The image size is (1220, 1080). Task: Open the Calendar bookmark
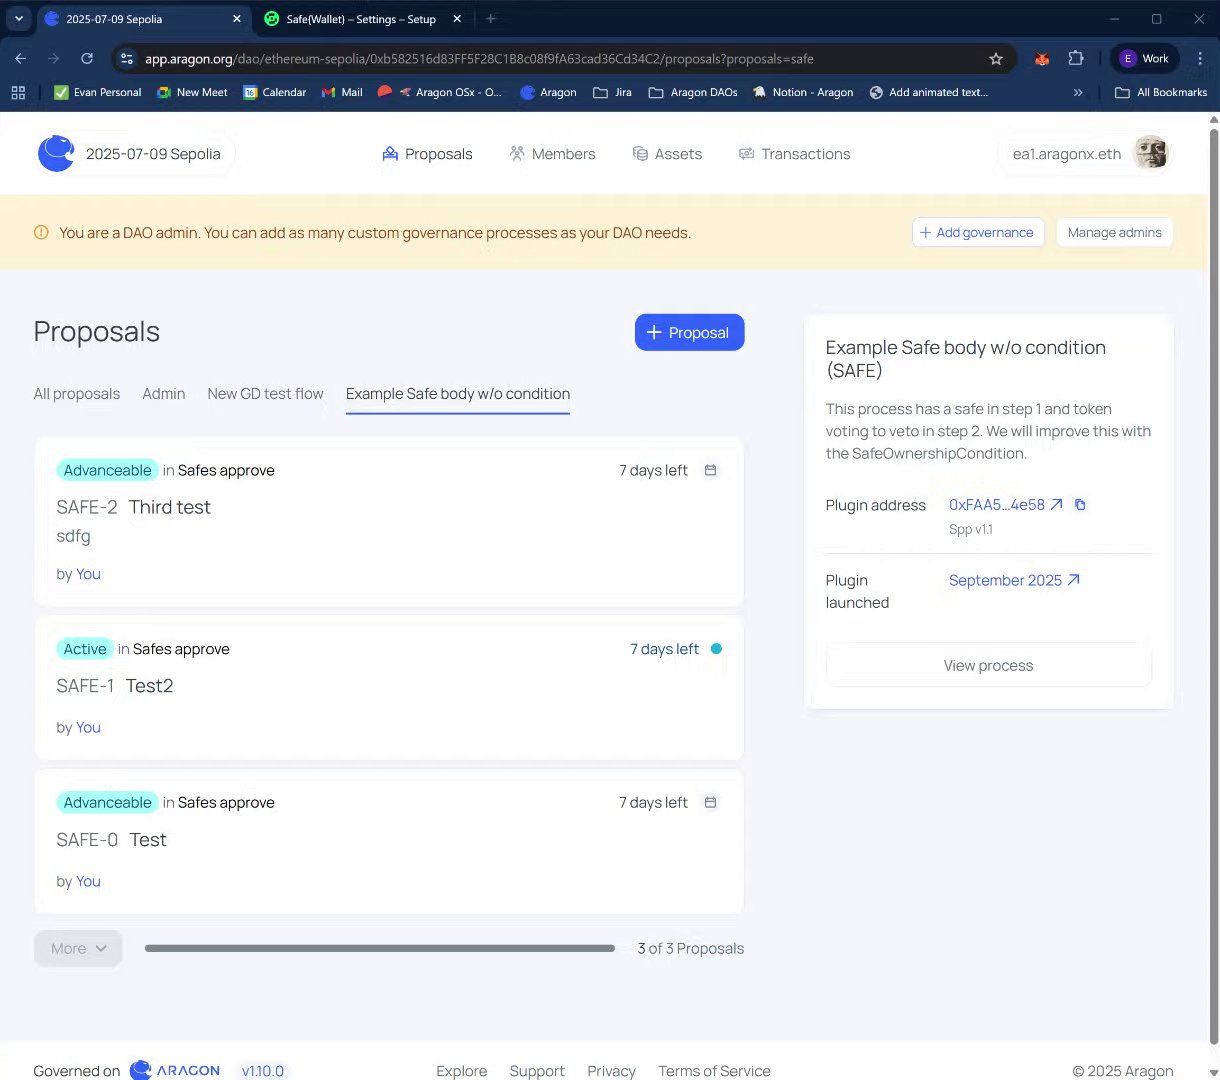coord(274,92)
